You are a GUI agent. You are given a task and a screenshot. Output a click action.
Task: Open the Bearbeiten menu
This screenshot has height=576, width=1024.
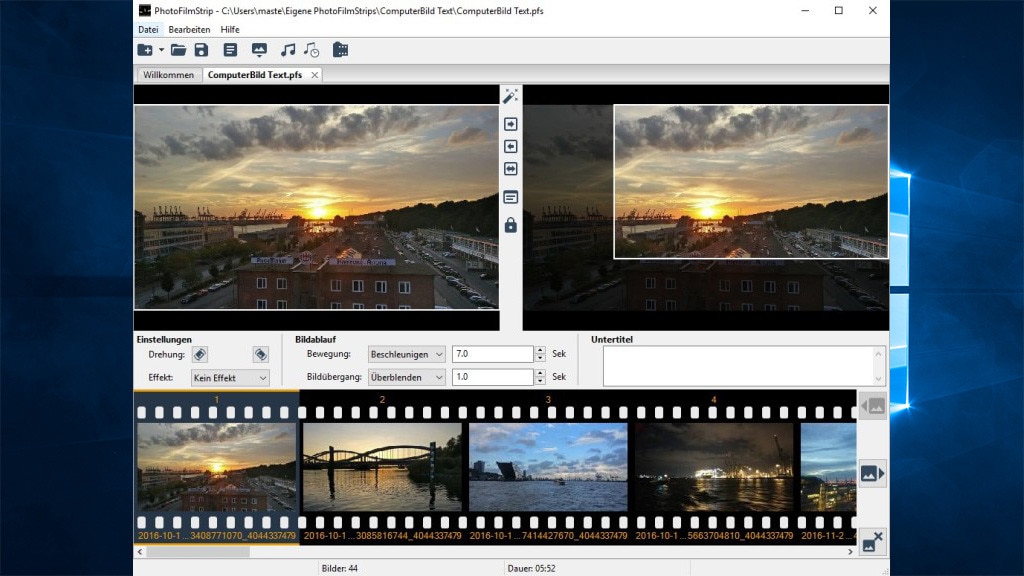click(x=189, y=29)
